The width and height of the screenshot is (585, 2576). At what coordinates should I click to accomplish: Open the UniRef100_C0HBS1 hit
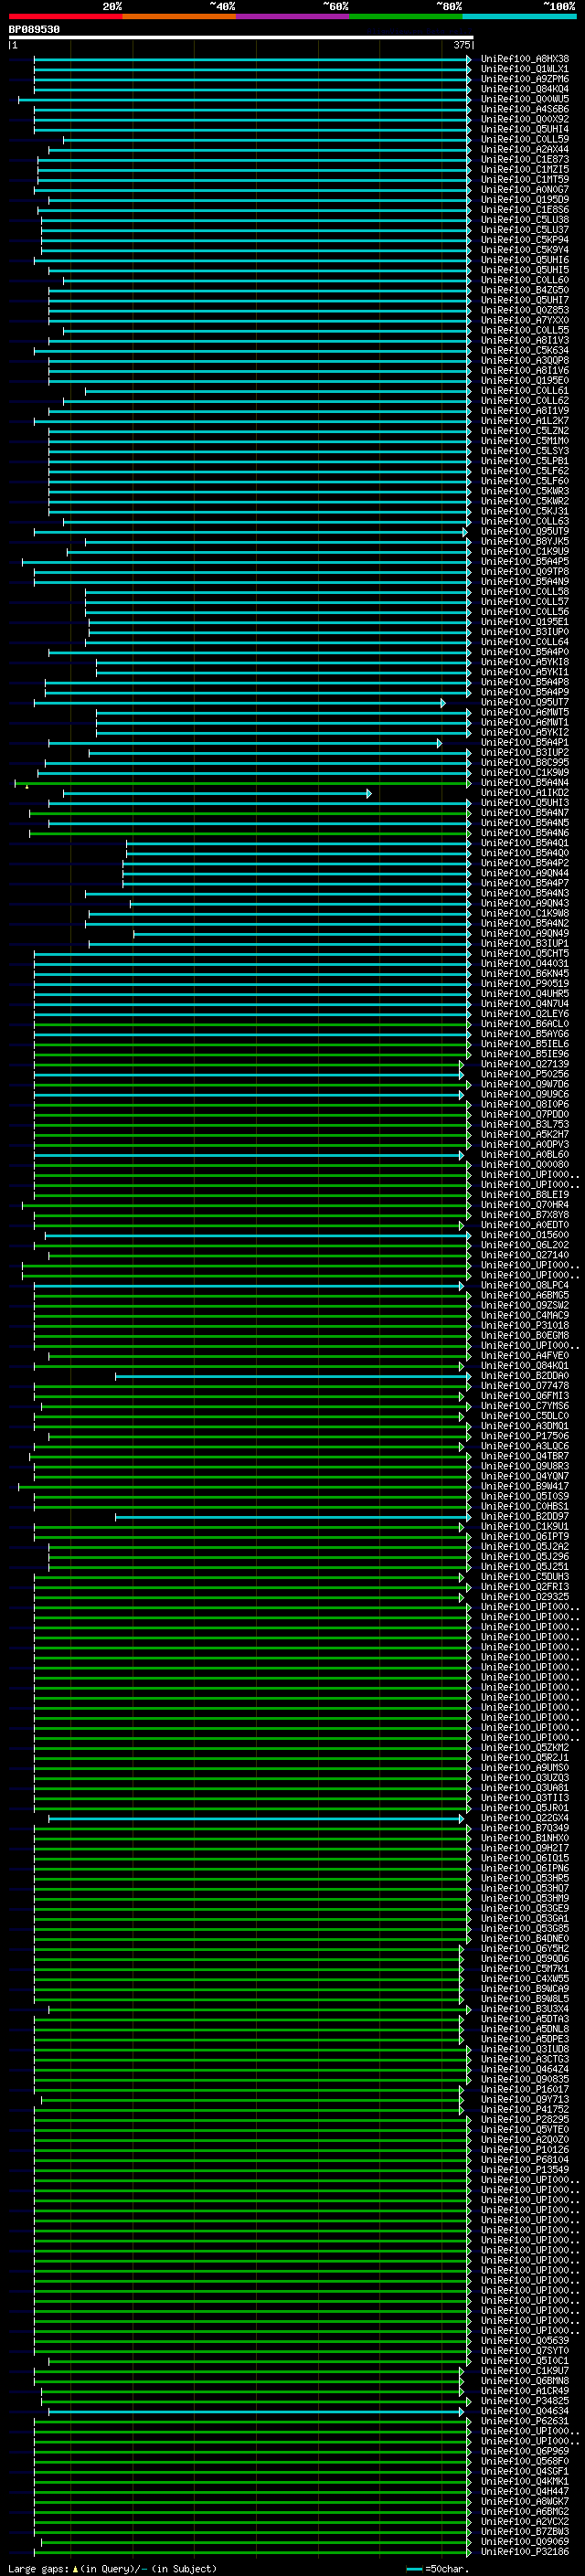[525, 1506]
